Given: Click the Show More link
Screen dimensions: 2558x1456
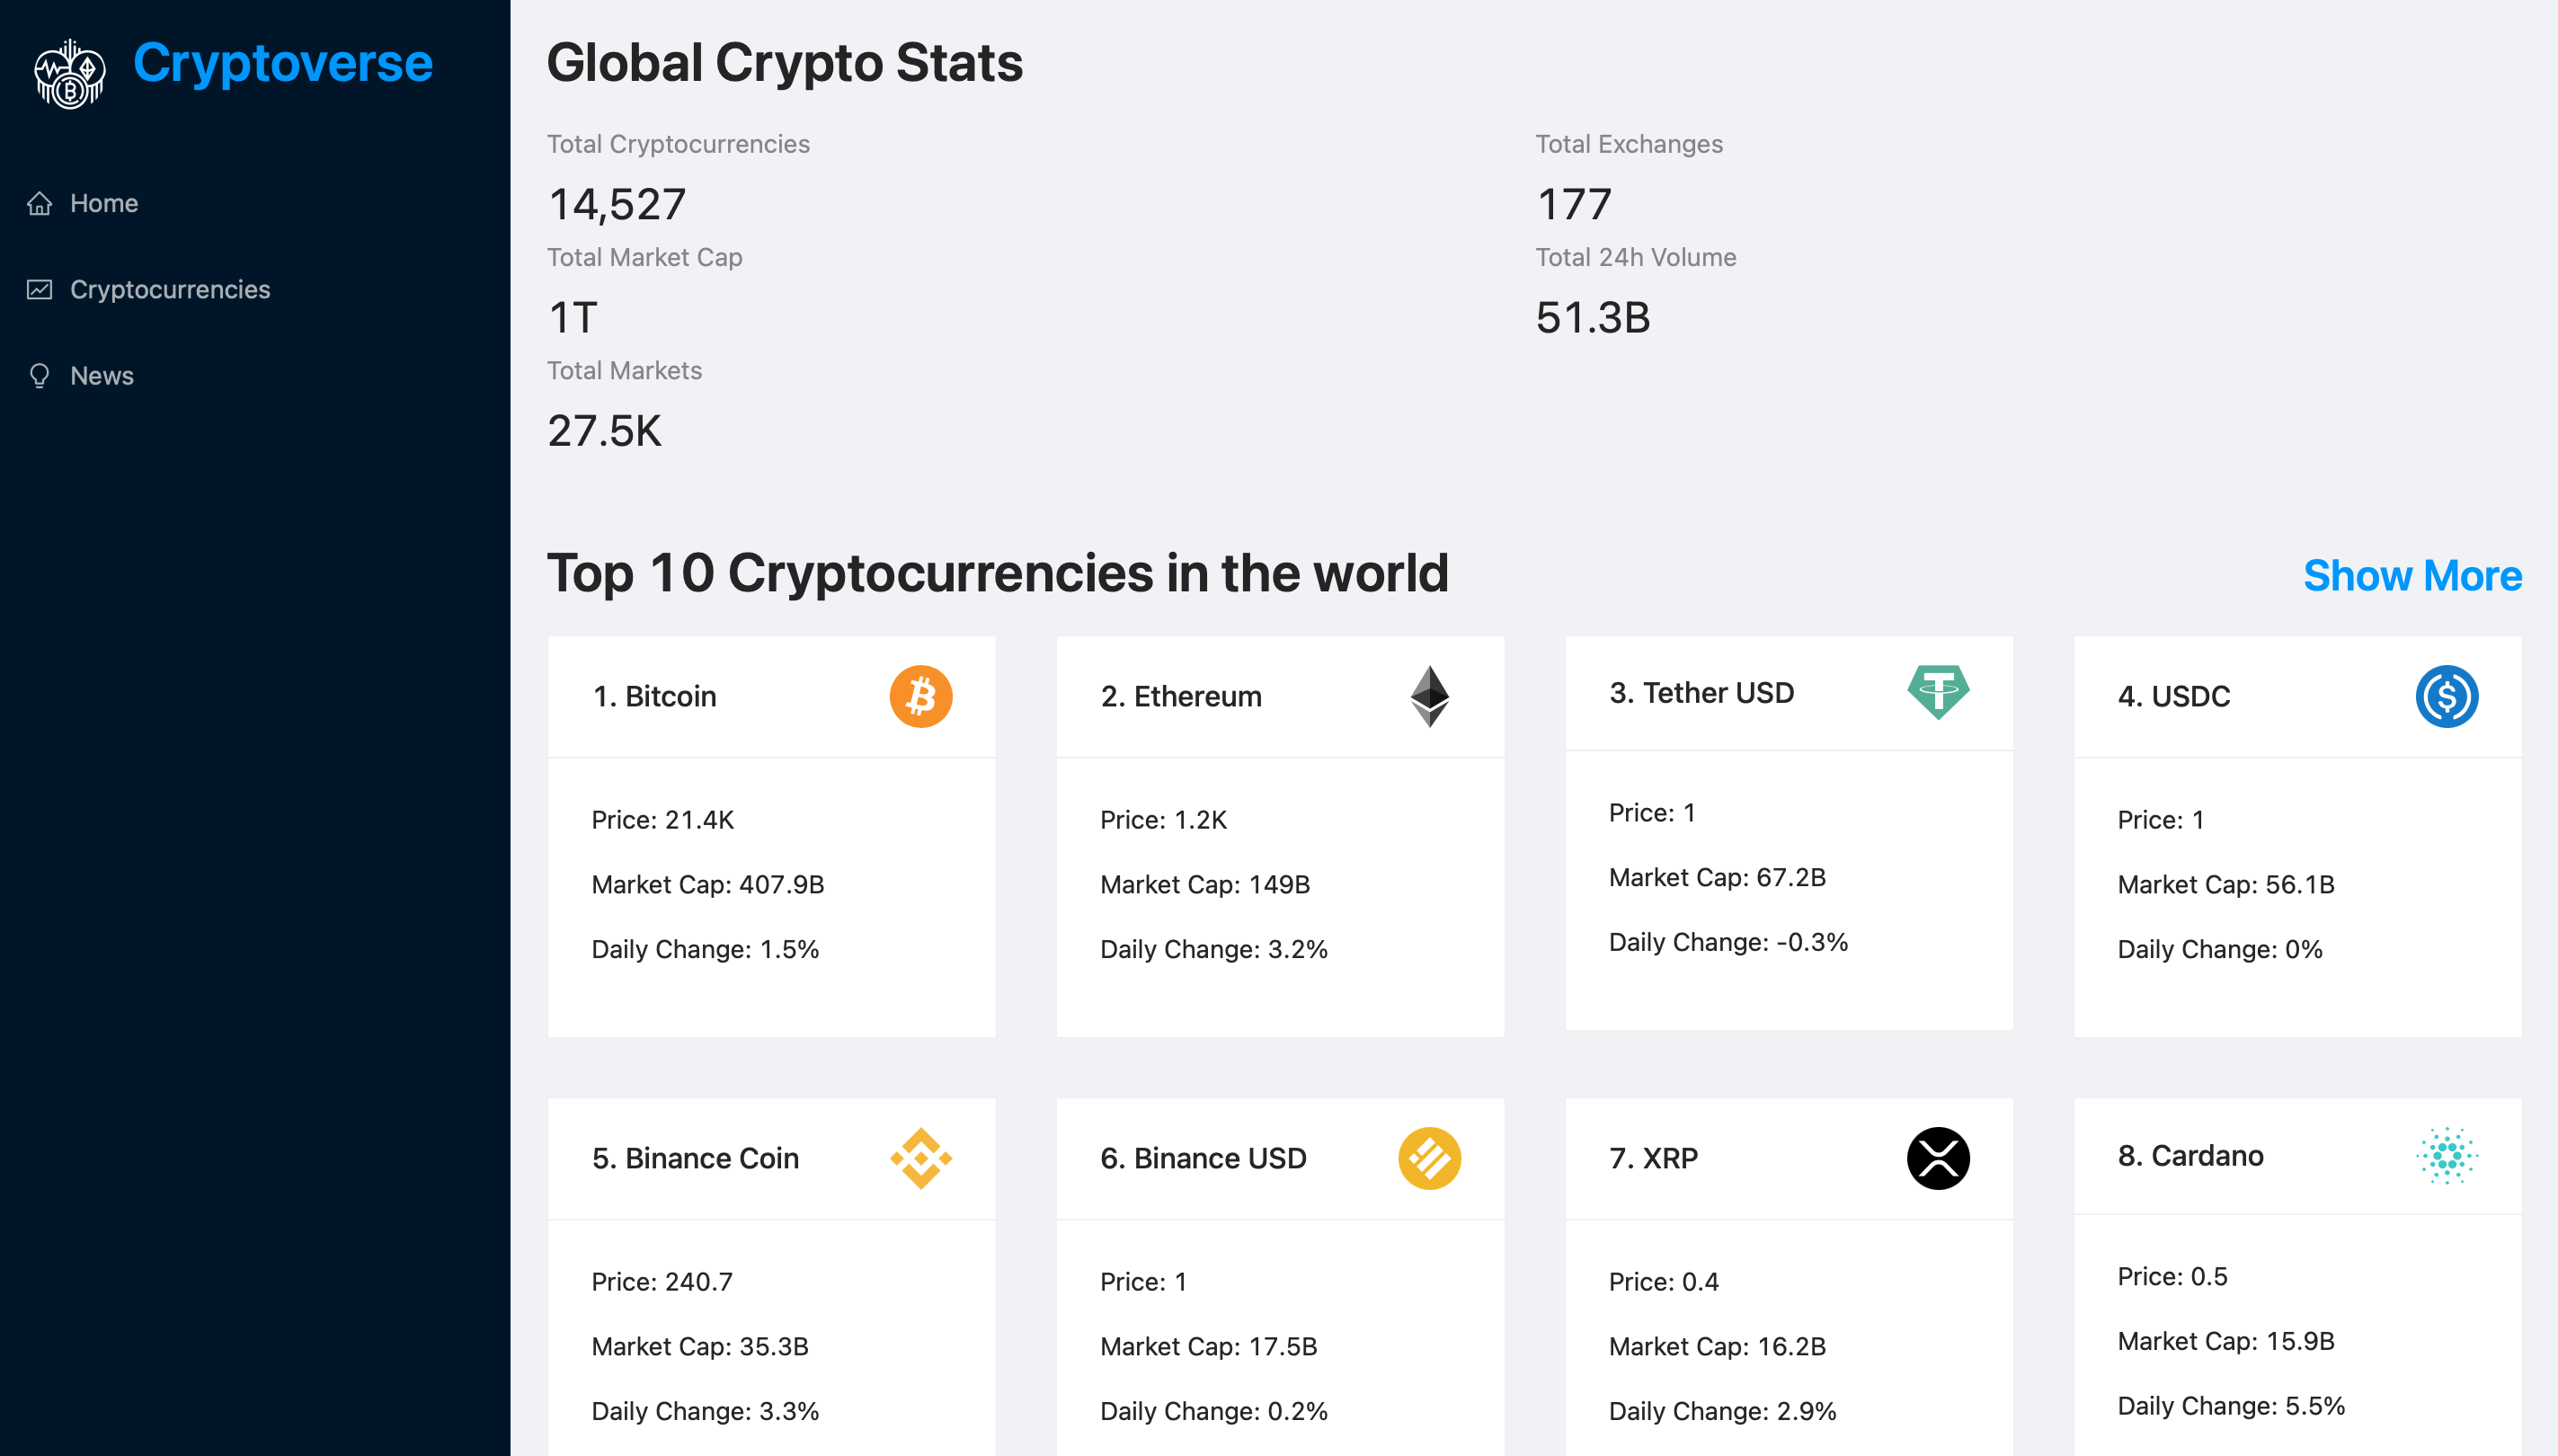Looking at the screenshot, I should pos(2413,576).
